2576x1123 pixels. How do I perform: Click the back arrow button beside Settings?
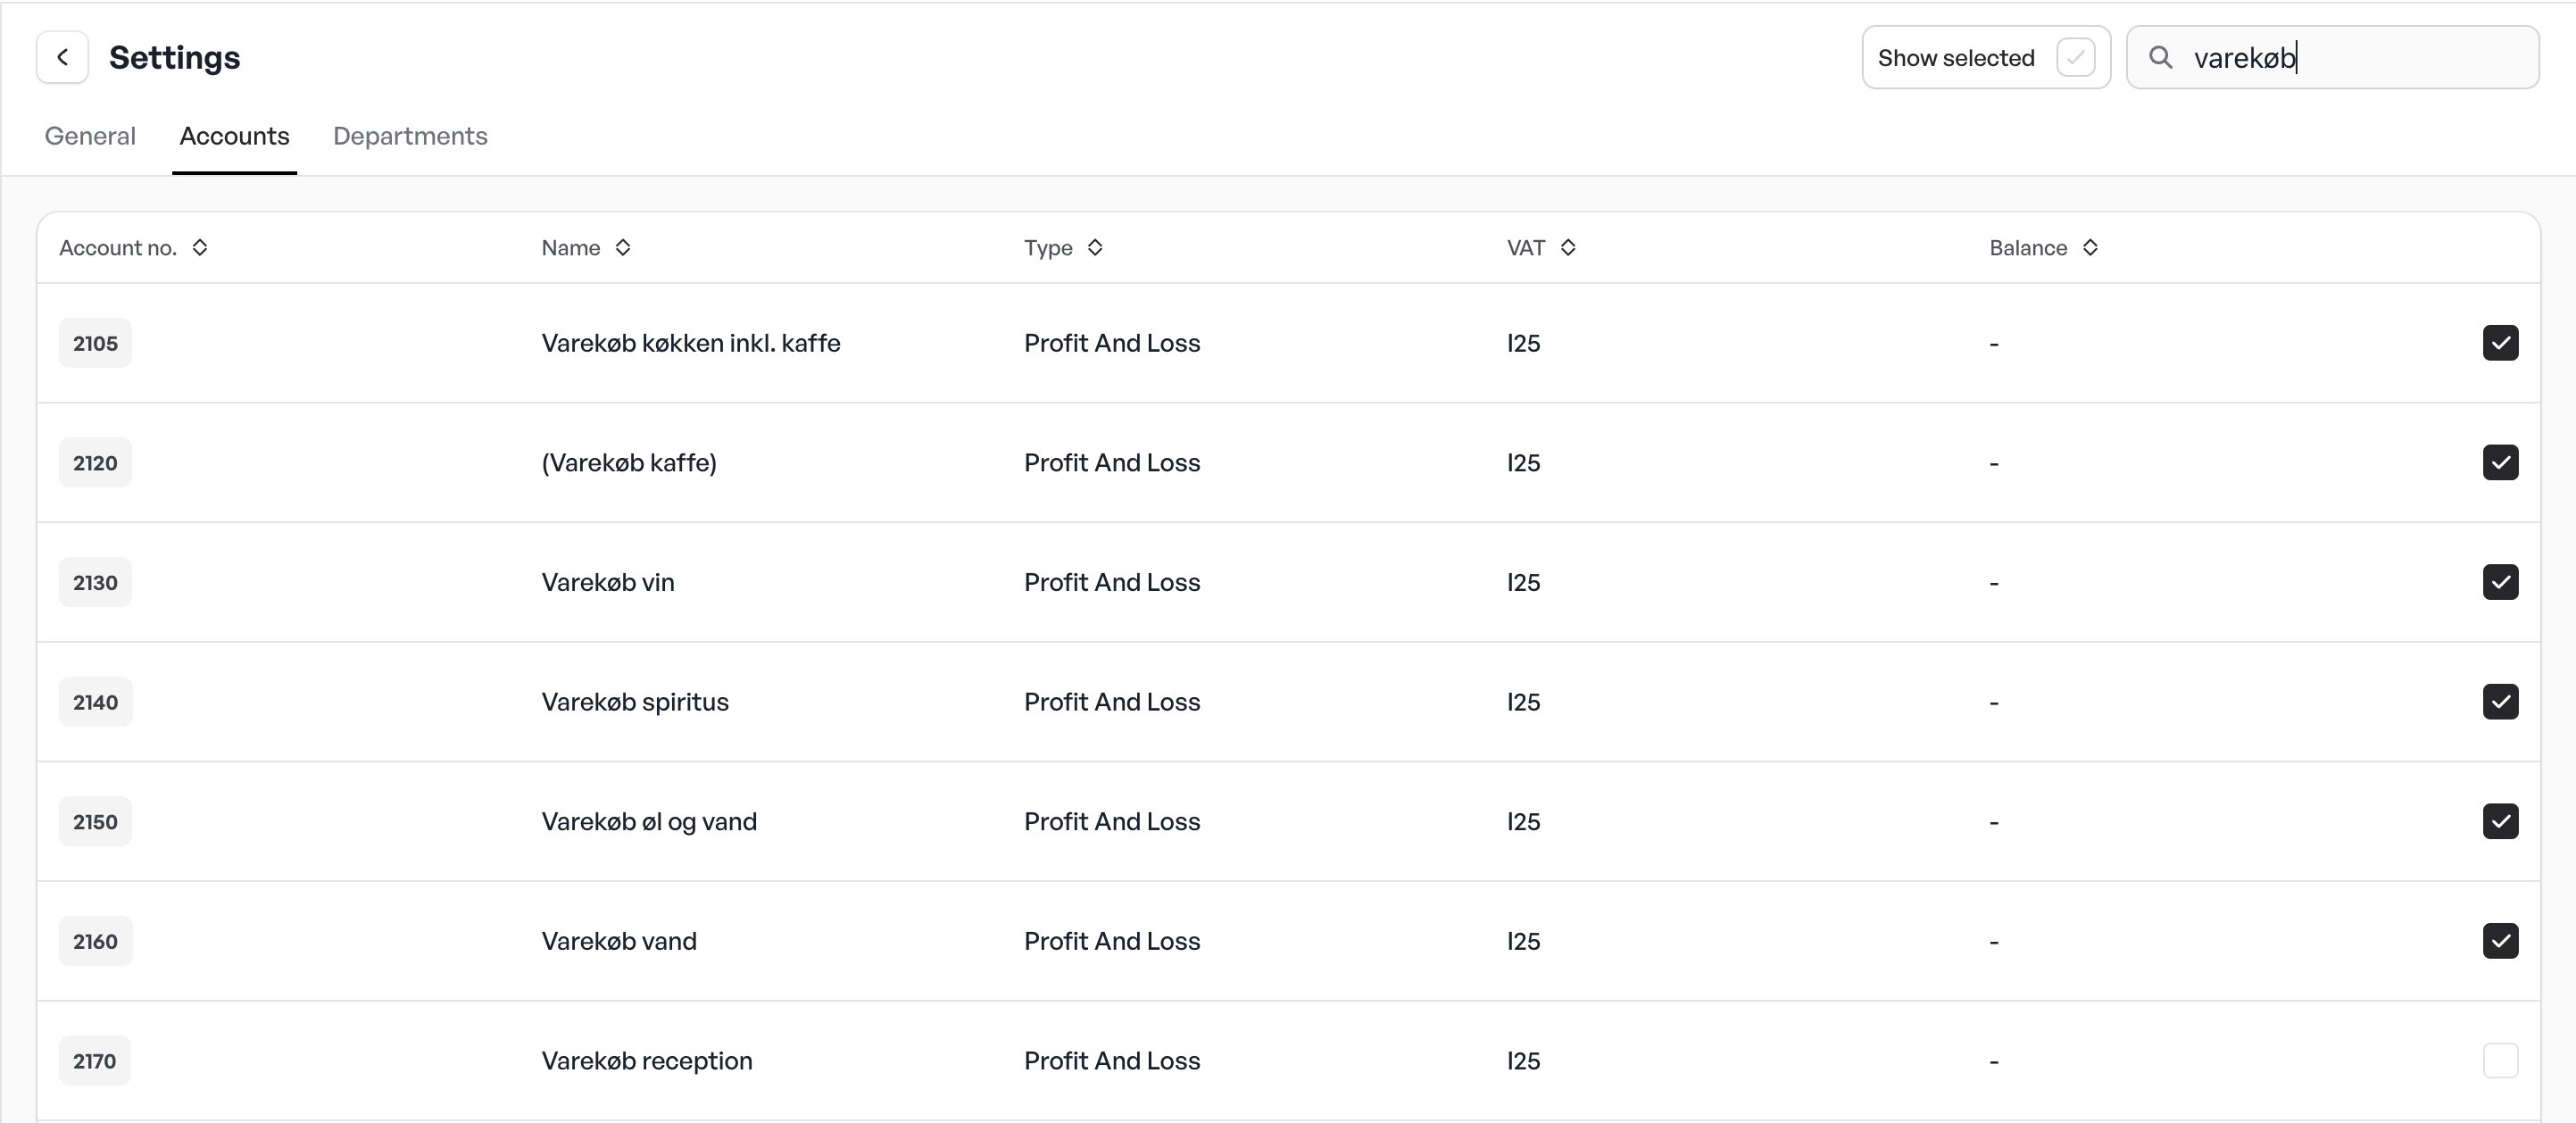[x=62, y=57]
